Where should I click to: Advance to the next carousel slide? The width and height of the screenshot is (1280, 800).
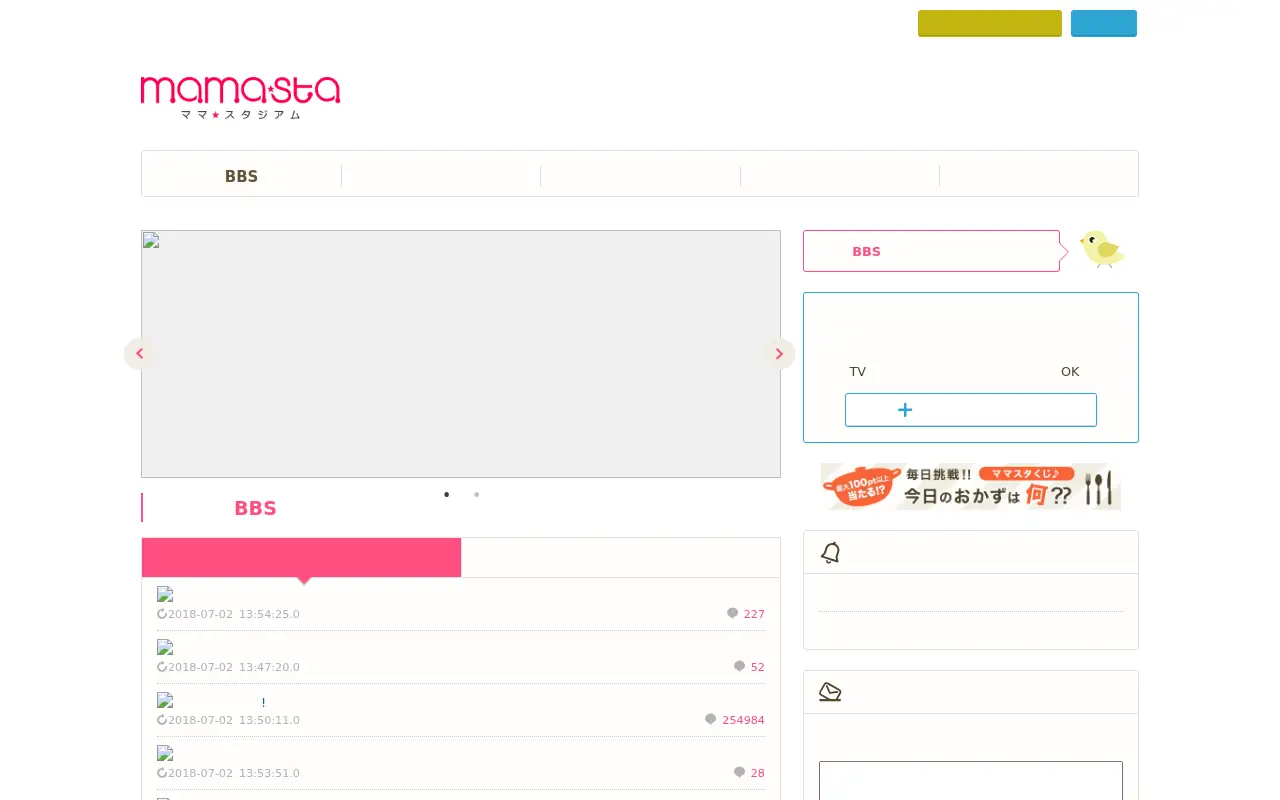[x=779, y=354]
